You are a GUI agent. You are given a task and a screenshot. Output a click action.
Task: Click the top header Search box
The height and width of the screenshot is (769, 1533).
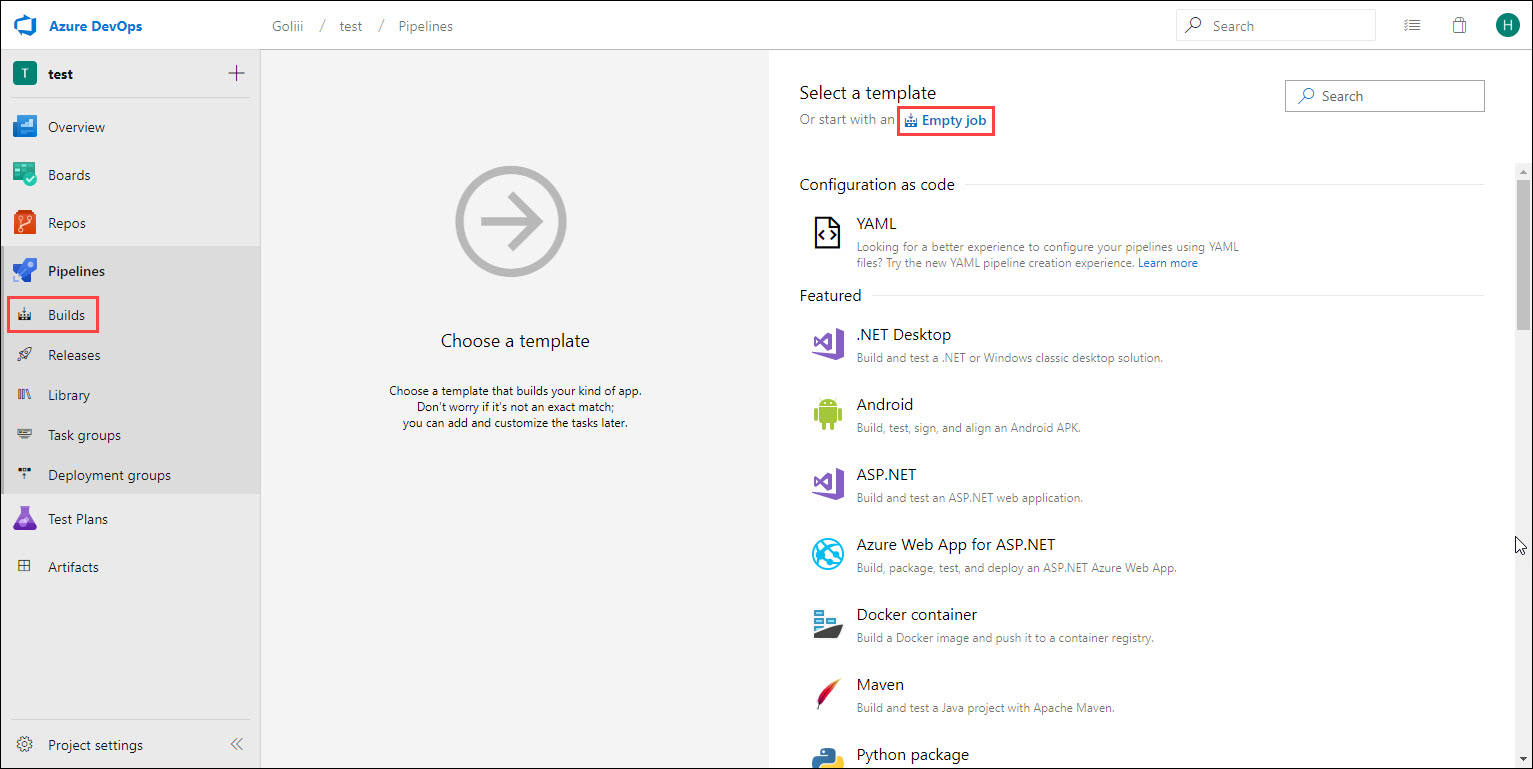click(x=1276, y=26)
